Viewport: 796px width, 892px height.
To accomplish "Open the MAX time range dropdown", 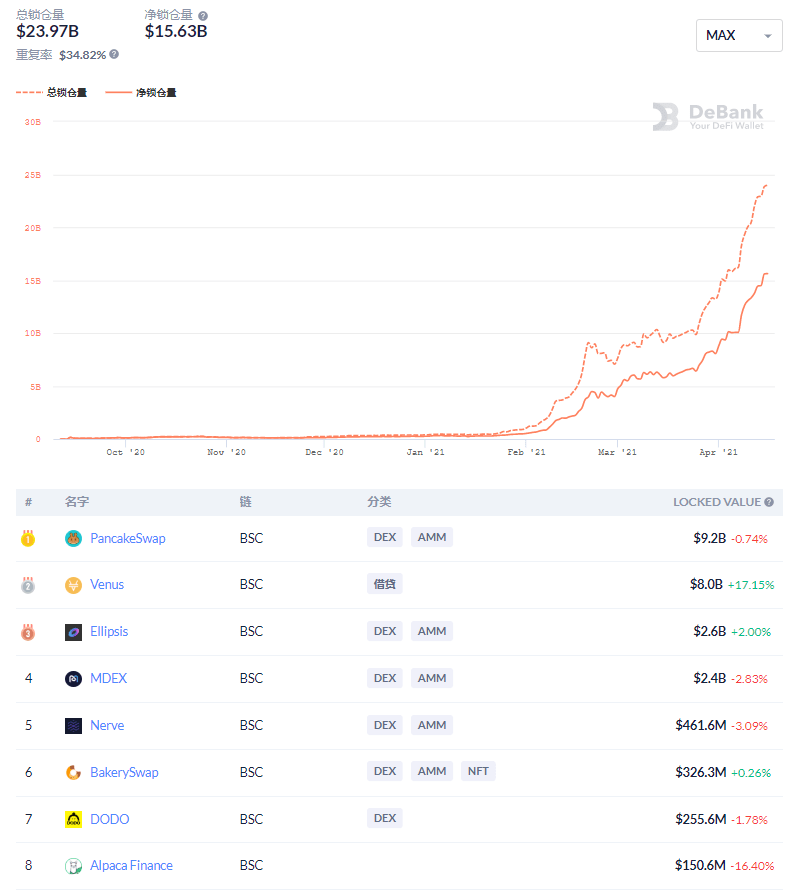I will (x=739, y=35).
